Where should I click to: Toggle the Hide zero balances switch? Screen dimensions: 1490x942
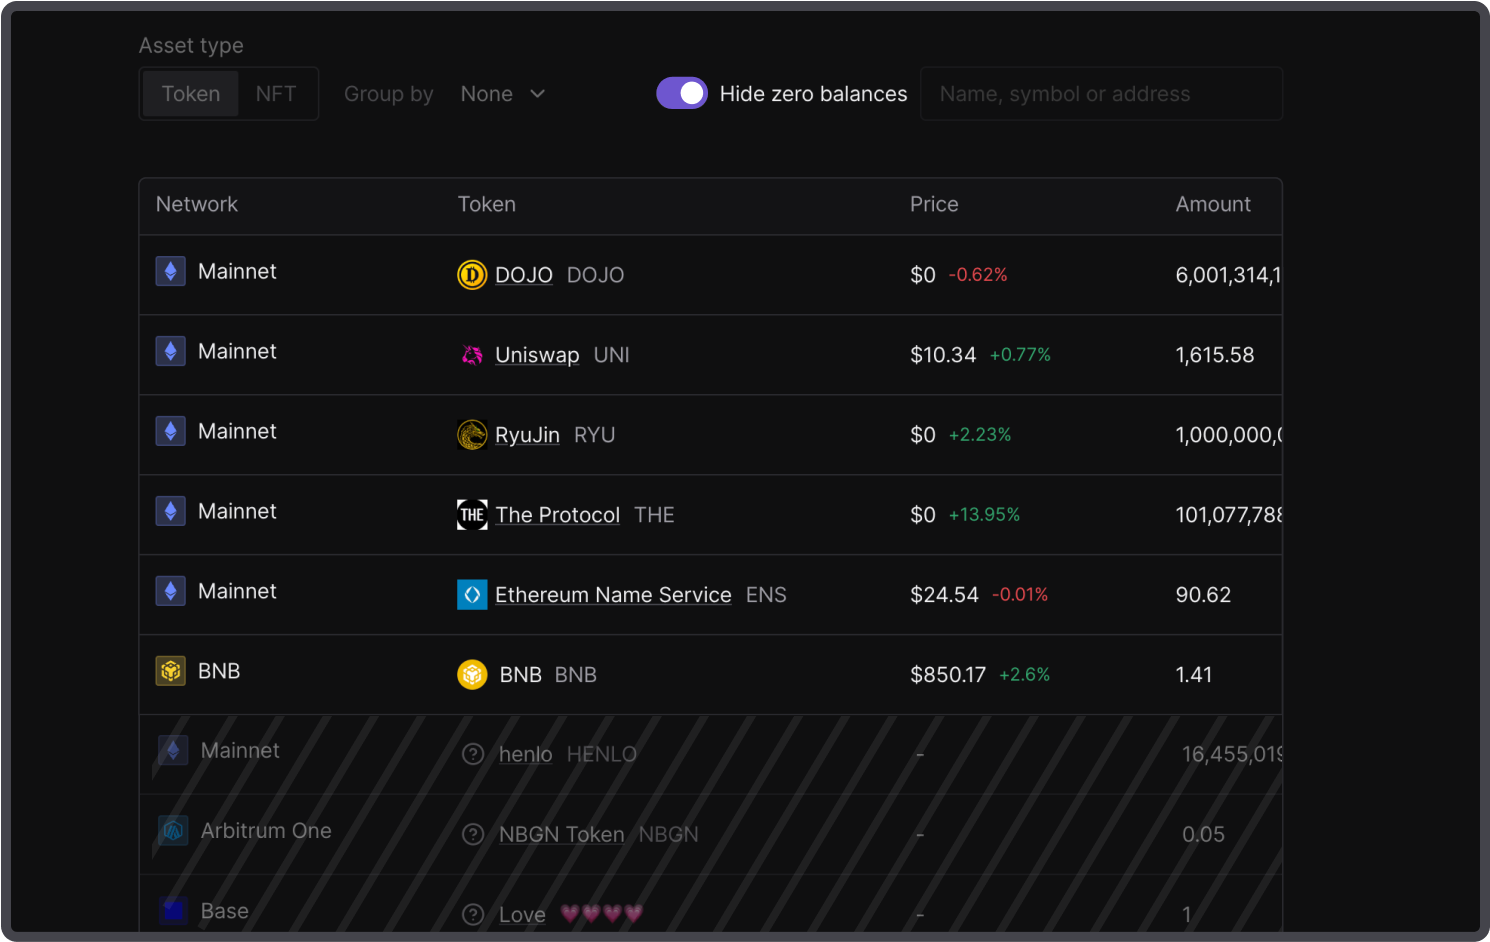[682, 93]
